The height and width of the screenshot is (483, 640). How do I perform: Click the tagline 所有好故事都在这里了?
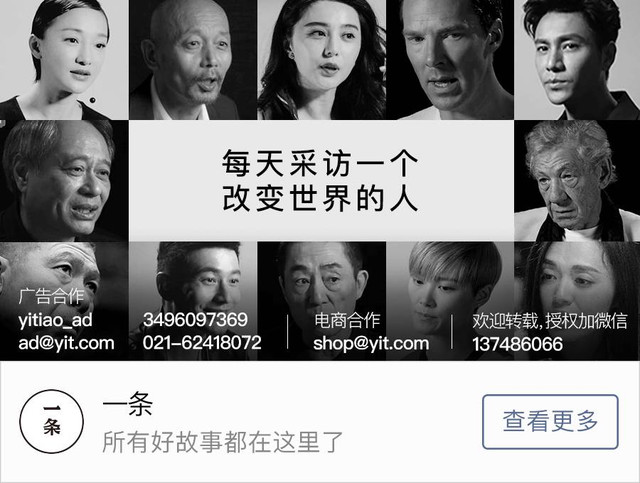(223, 441)
